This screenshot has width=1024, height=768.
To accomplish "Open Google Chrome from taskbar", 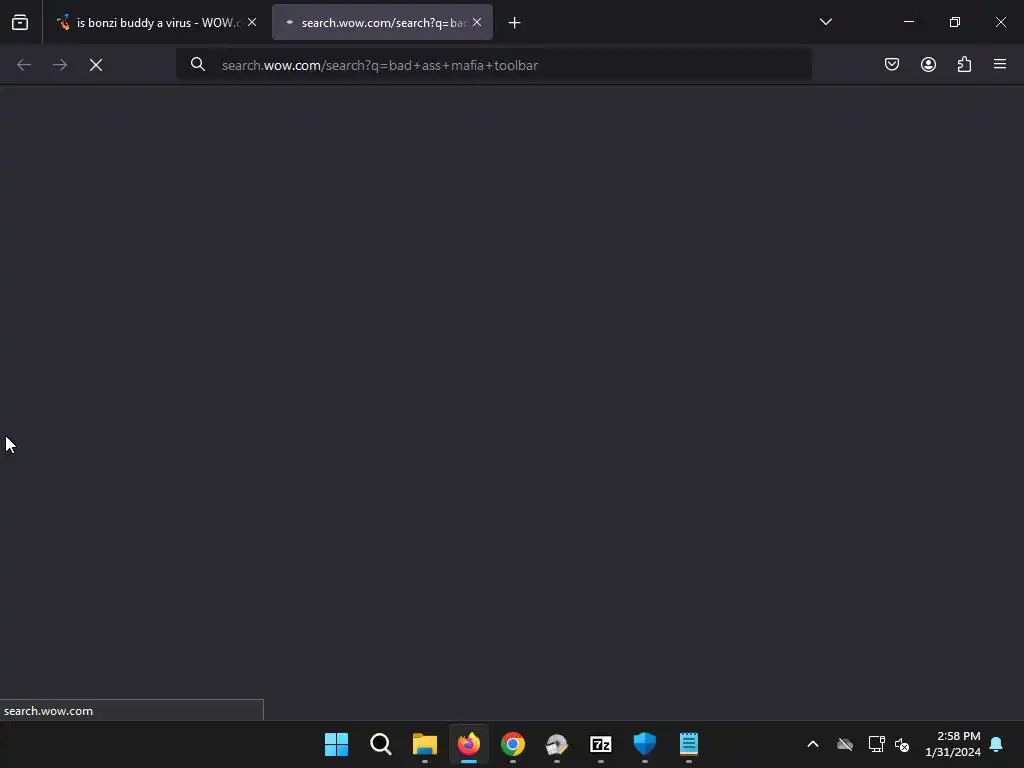I will click(513, 744).
